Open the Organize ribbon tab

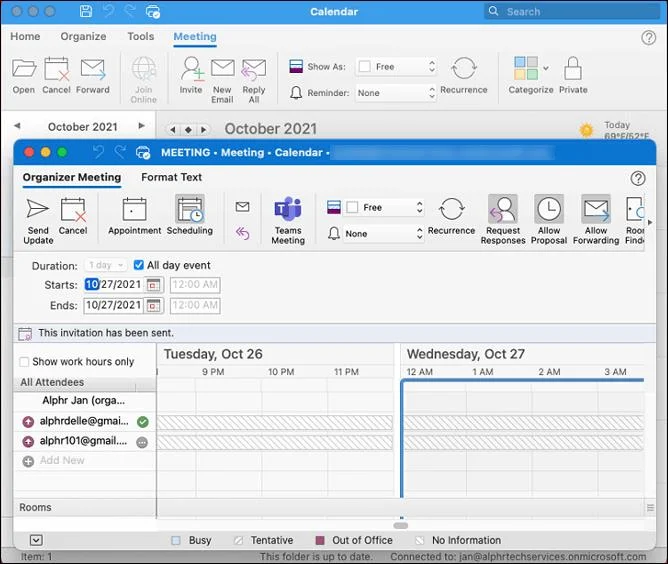(x=83, y=37)
